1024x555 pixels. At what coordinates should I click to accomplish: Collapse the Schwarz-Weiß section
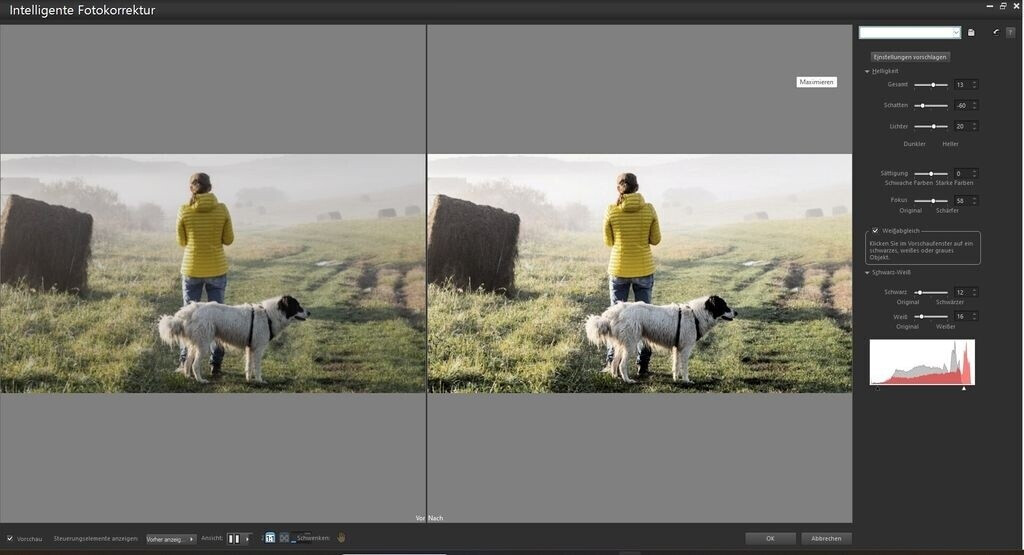867,272
